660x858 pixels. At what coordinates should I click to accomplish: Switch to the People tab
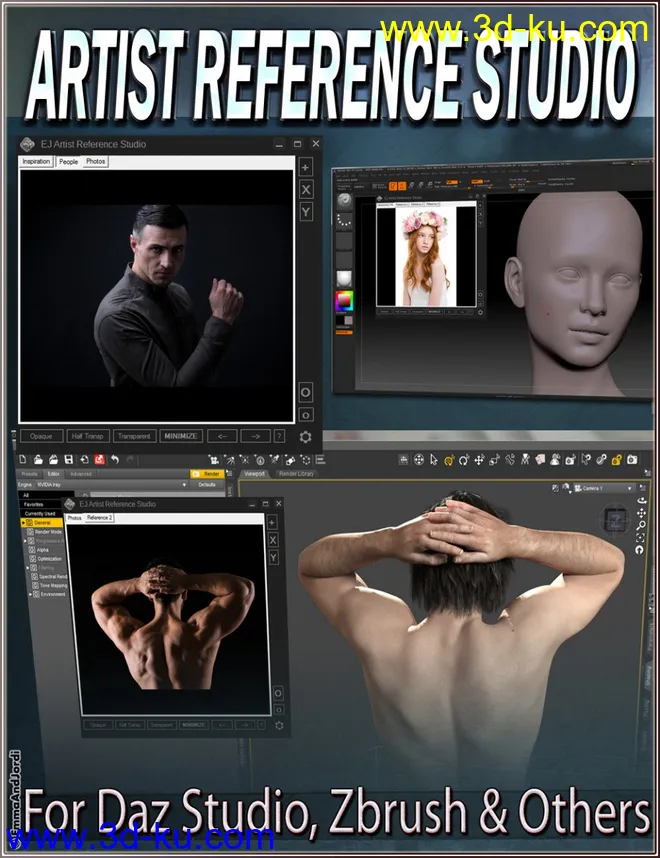point(68,161)
